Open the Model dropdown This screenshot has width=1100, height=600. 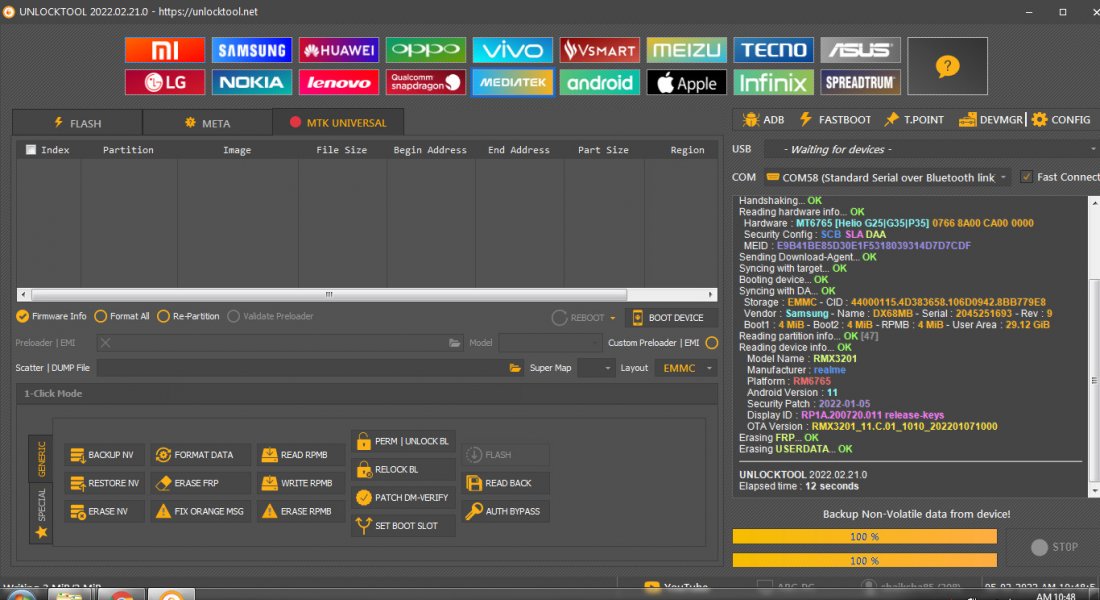tap(550, 342)
